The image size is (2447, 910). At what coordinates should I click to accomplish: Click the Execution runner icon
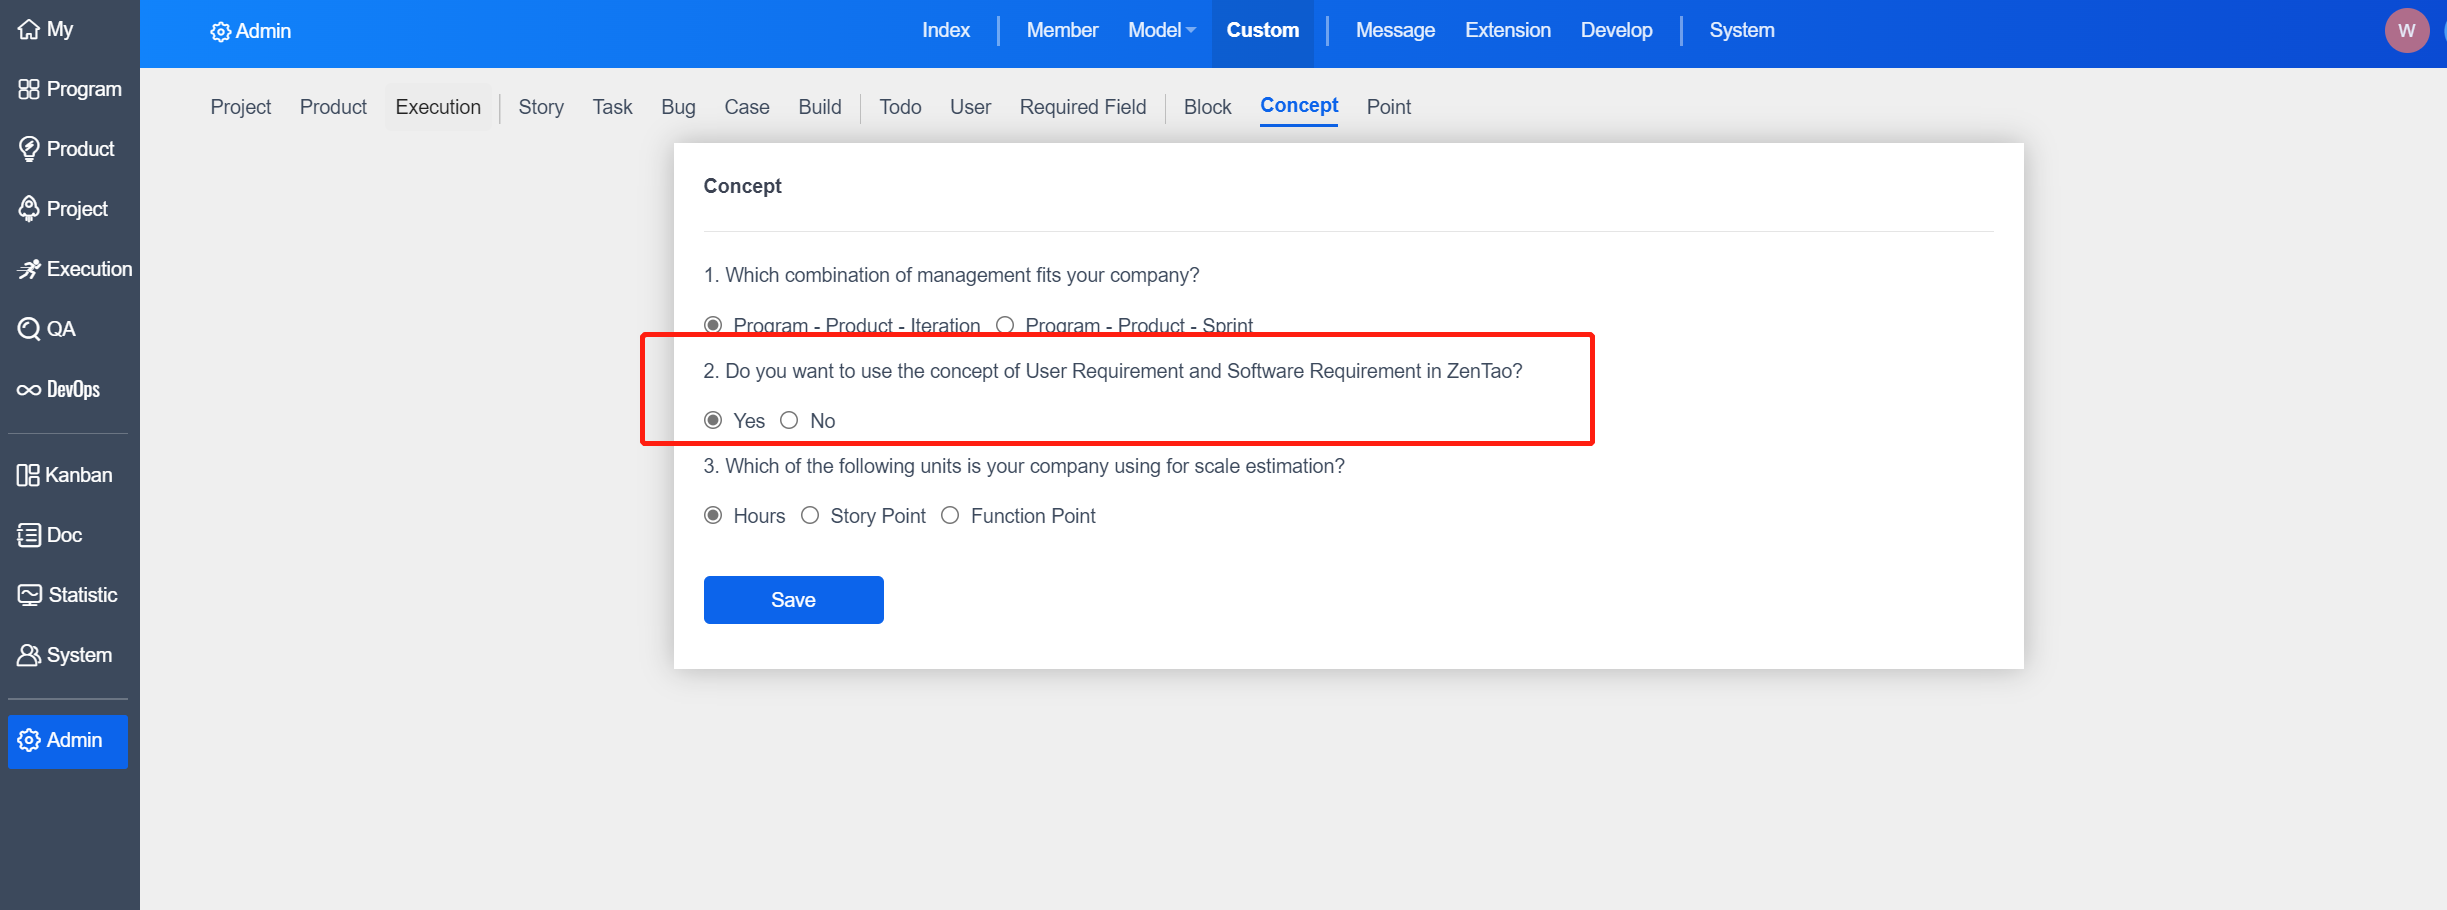coord(29,269)
